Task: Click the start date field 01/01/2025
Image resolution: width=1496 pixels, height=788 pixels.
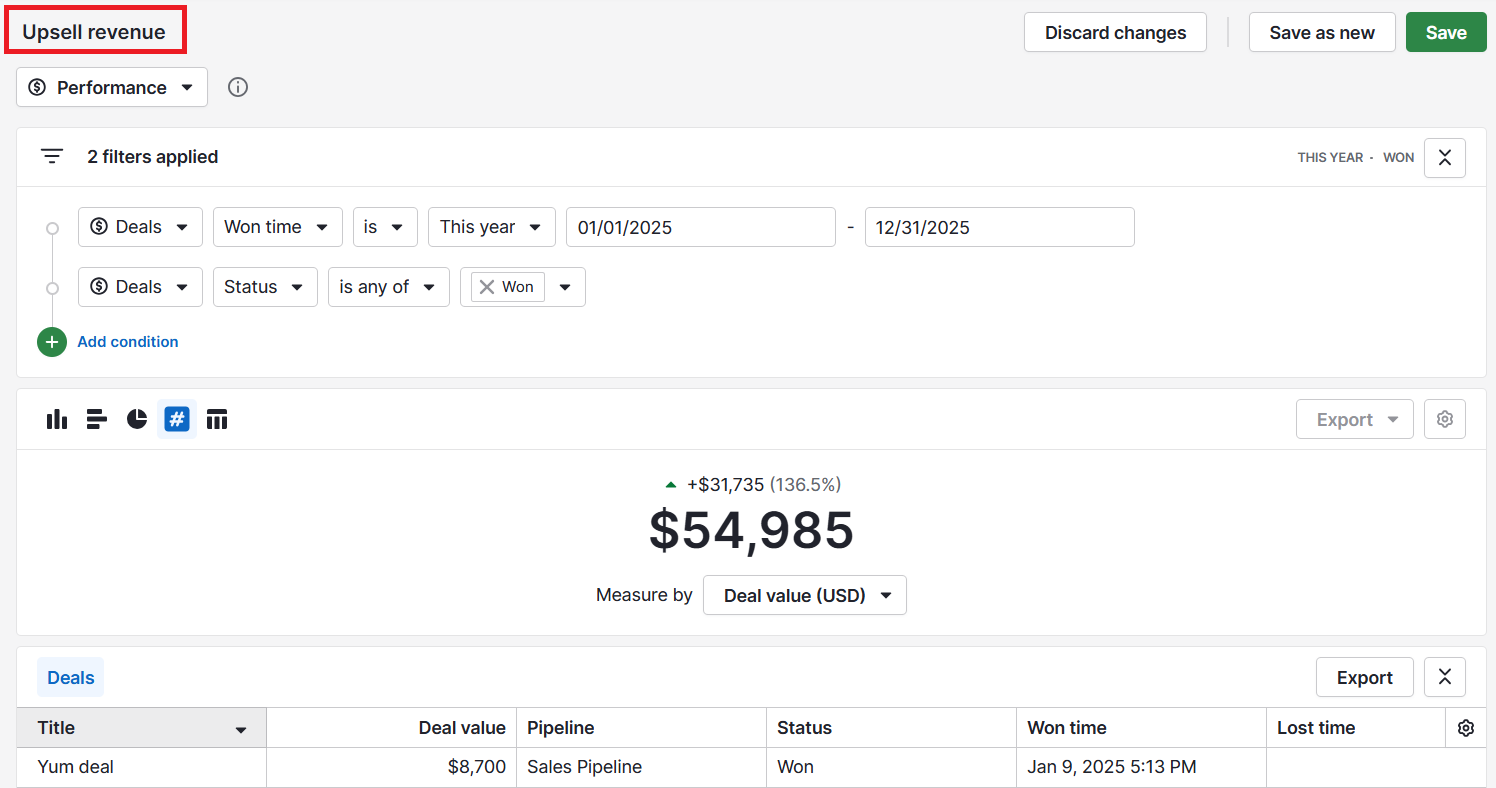Action: coord(701,227)
